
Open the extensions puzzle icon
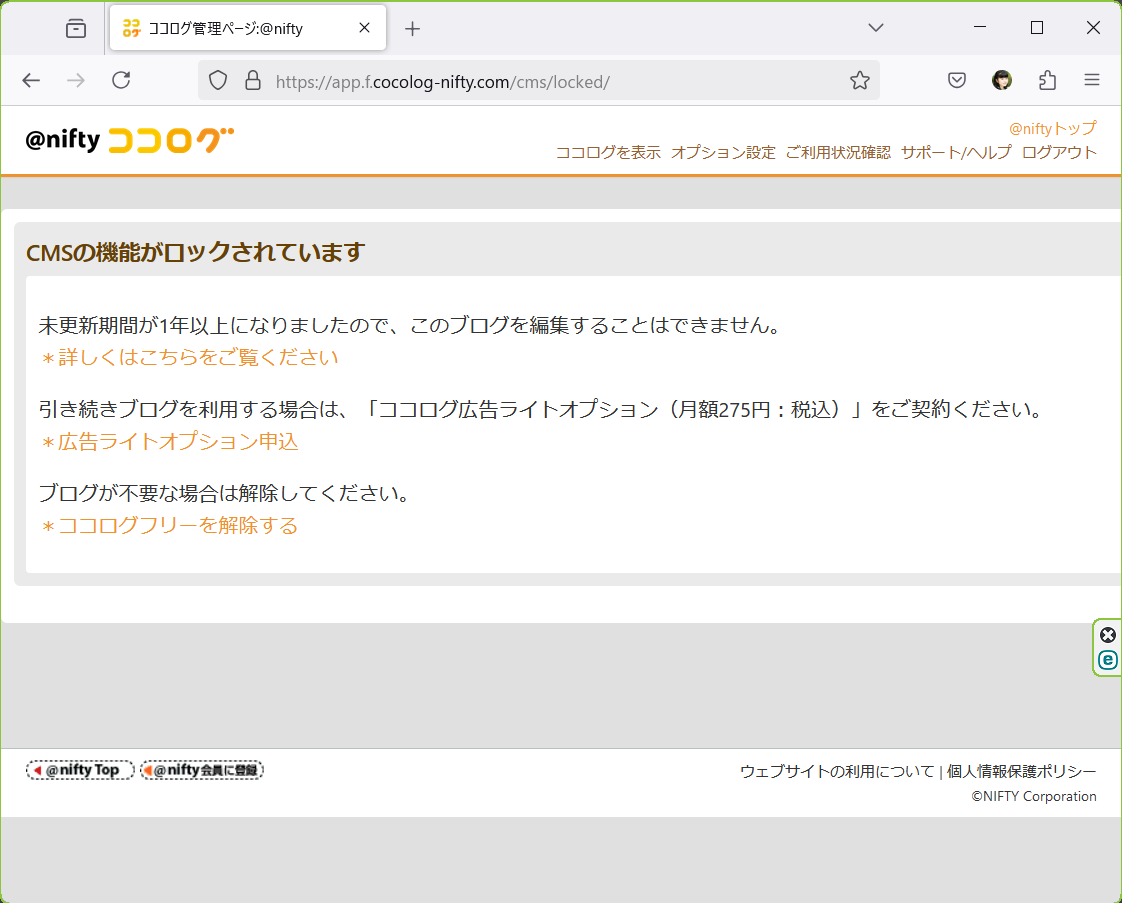pyautogui.click(x=1048, y=80)
